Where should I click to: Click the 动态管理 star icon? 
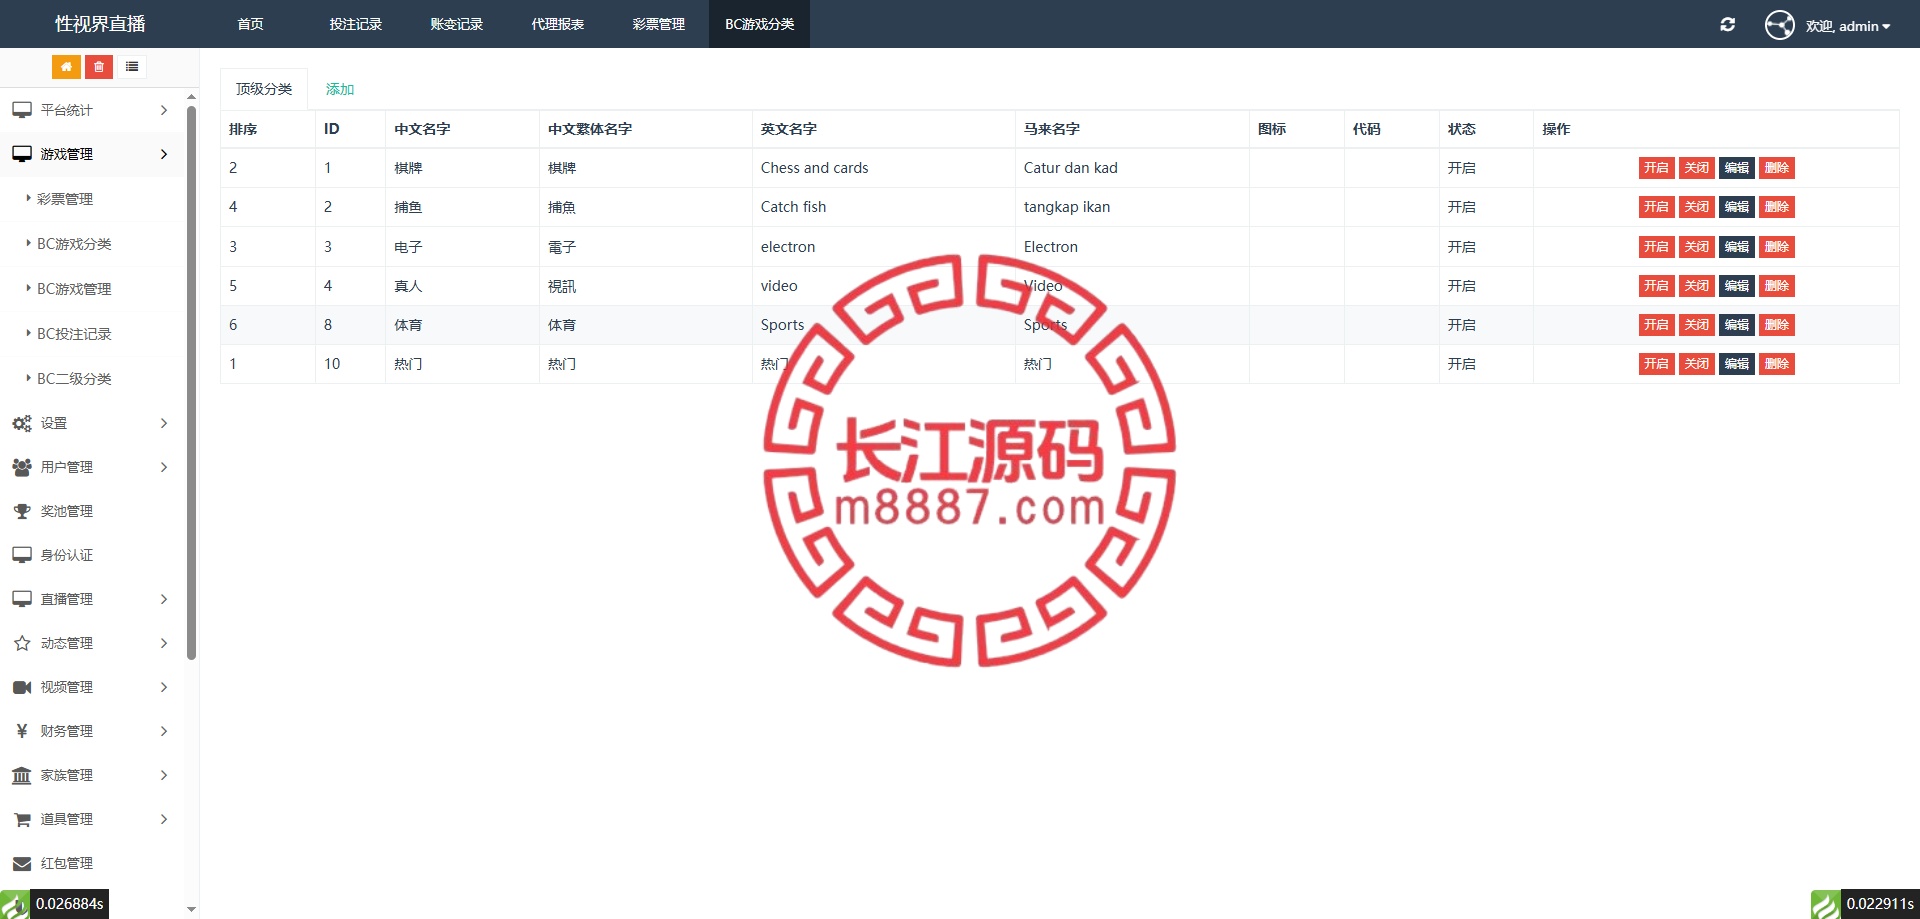tap(22, 643)
